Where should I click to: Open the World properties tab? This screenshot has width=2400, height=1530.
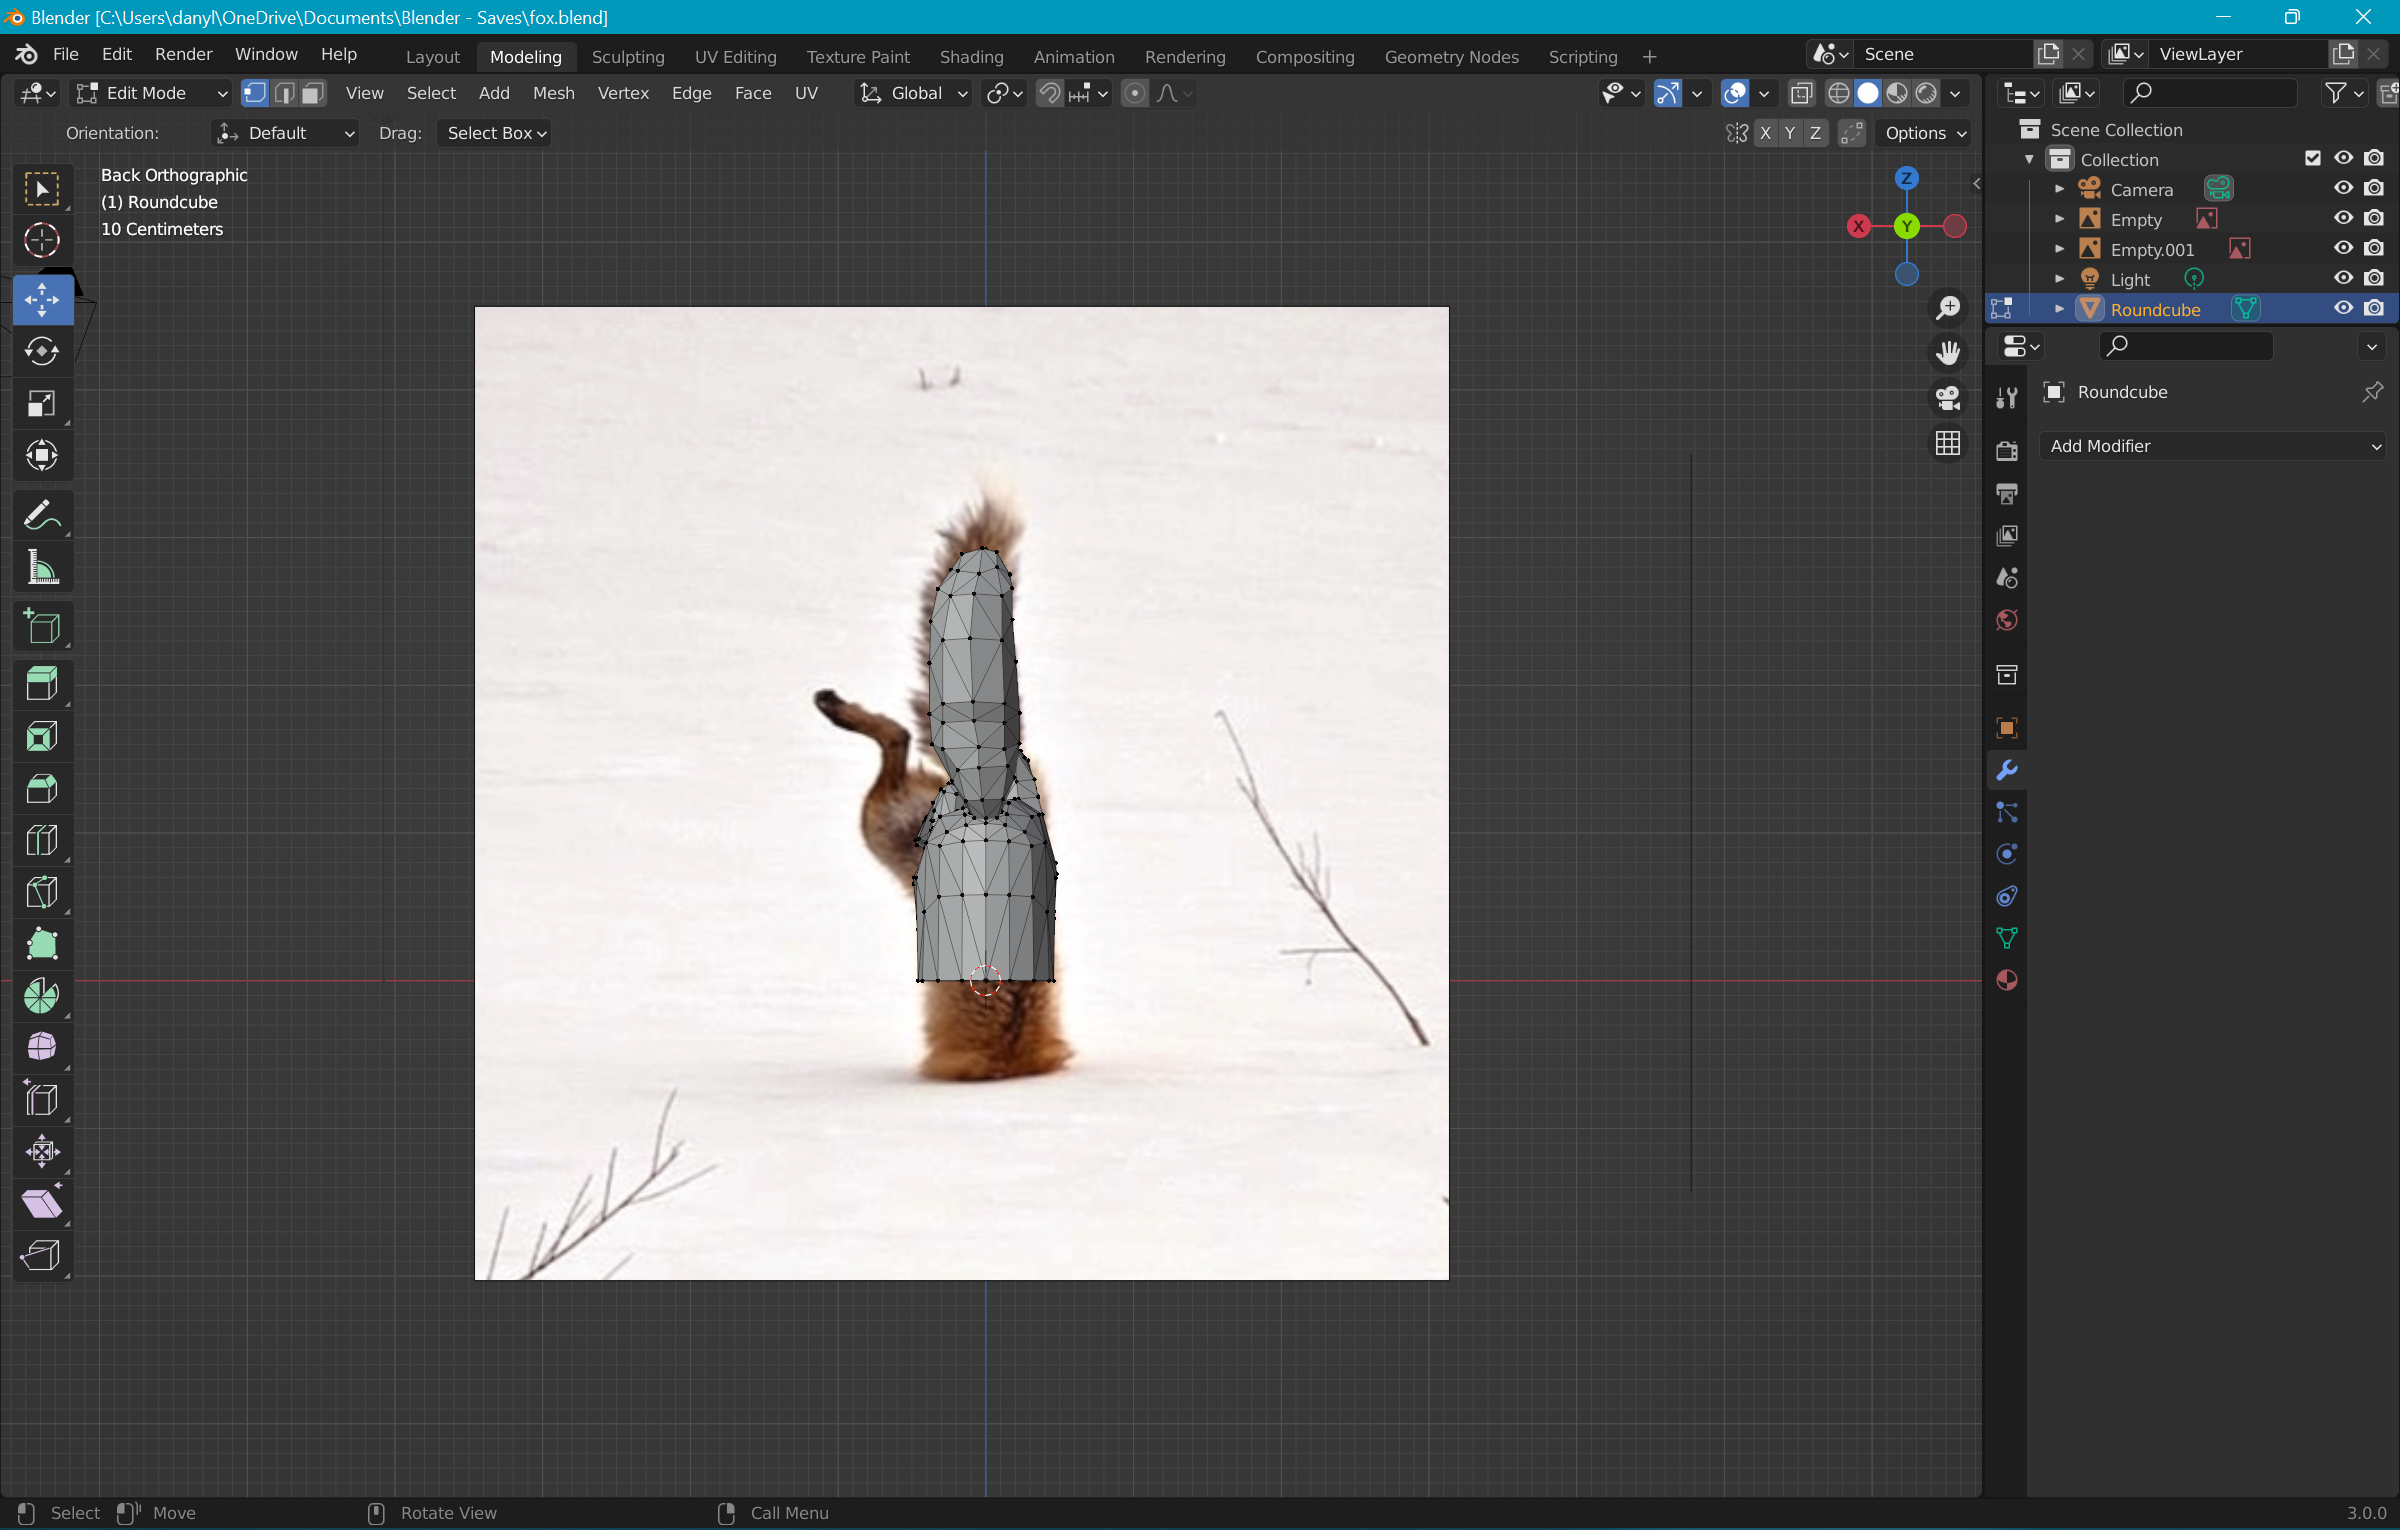[x=2006, y=620]
